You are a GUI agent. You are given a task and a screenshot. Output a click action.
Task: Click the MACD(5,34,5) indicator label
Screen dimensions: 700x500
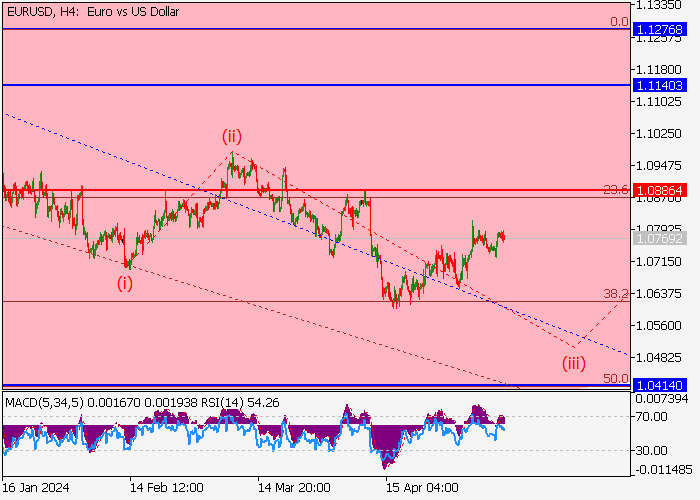tap(45, 403)
